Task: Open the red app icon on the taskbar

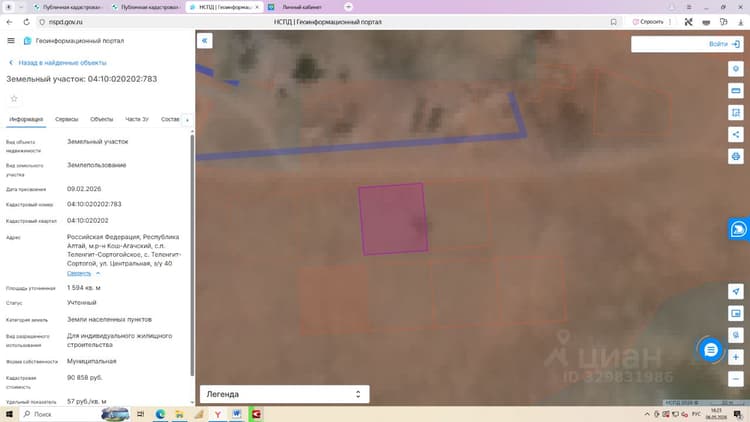Action: (256, 414)
